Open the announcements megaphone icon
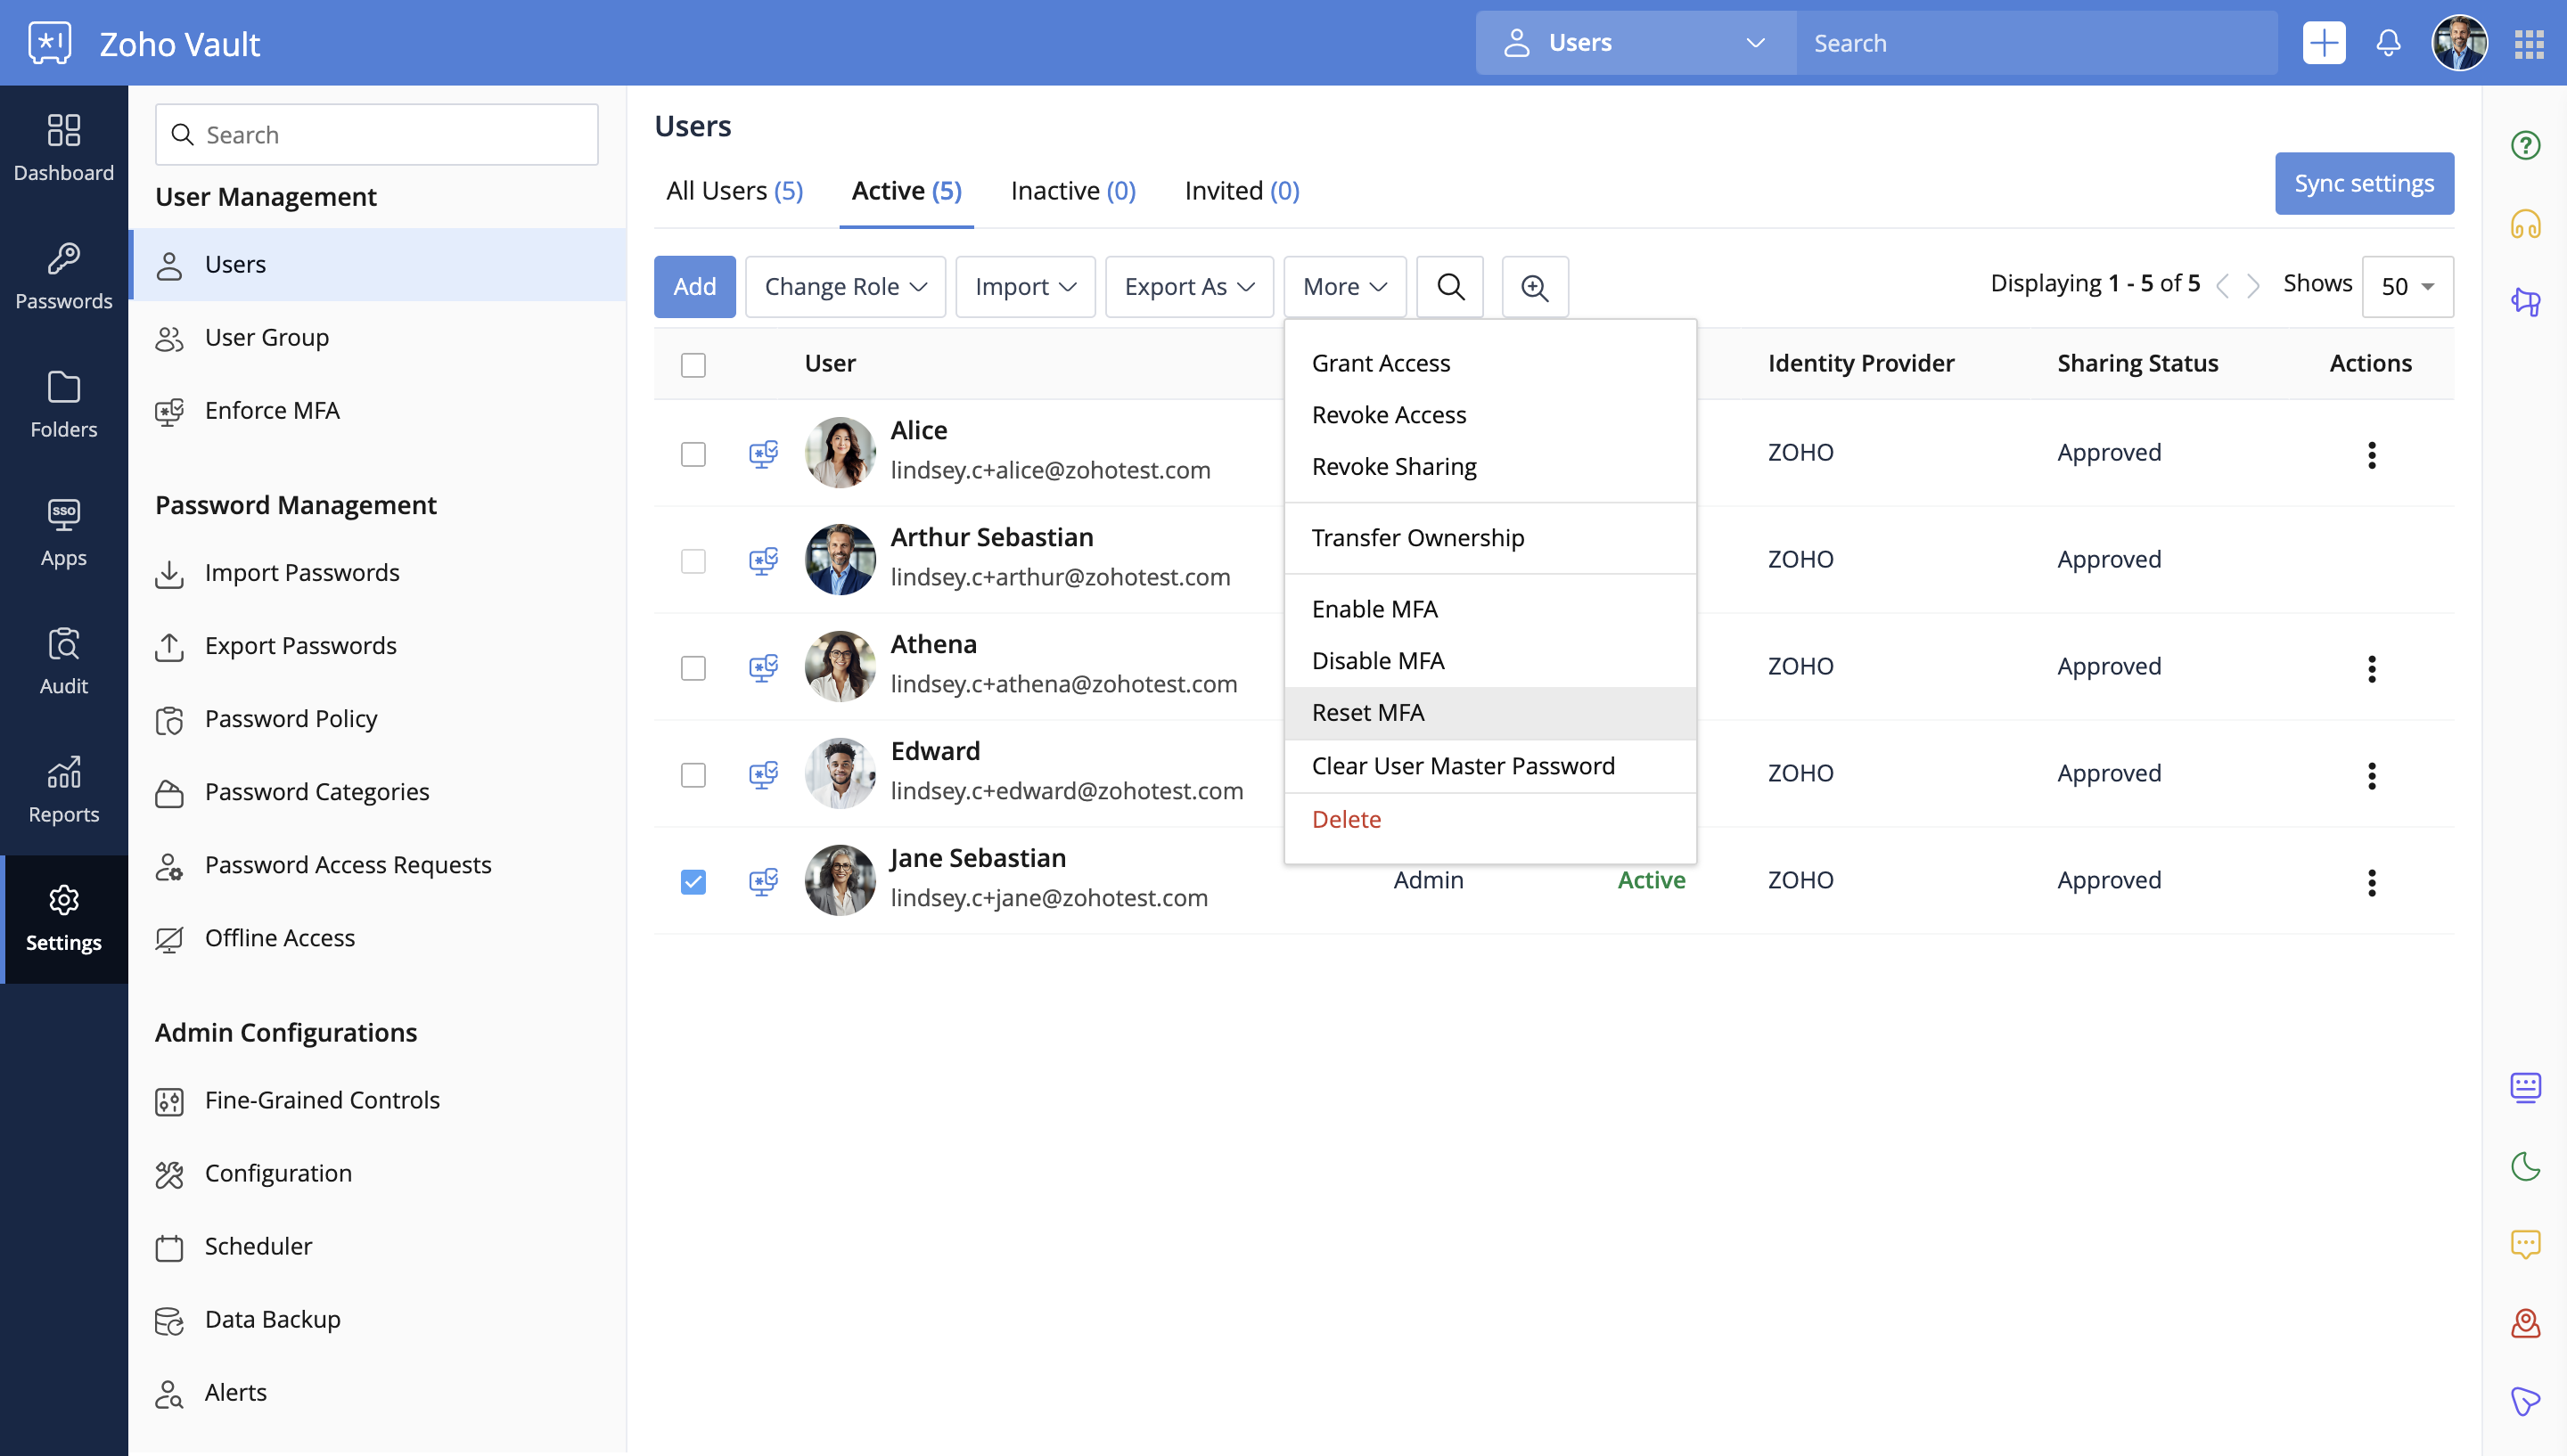The height and width of the screenshot is (1456, 2567). [x=2526, y=301]
